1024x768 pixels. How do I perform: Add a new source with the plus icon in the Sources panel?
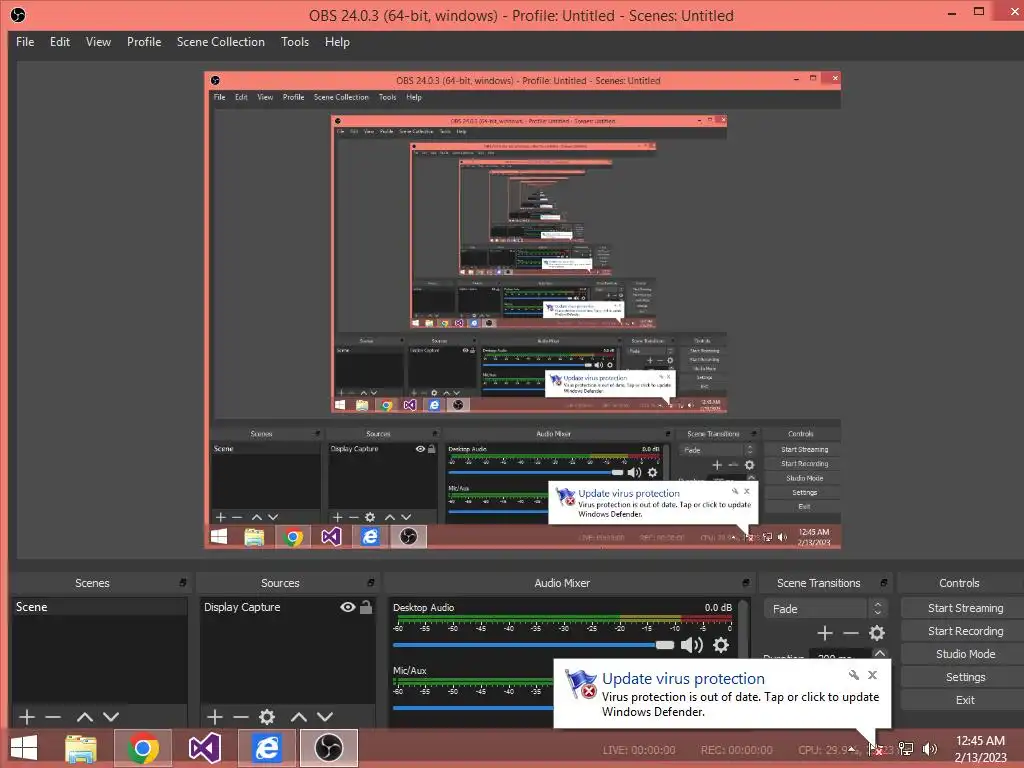click(215, 717)
